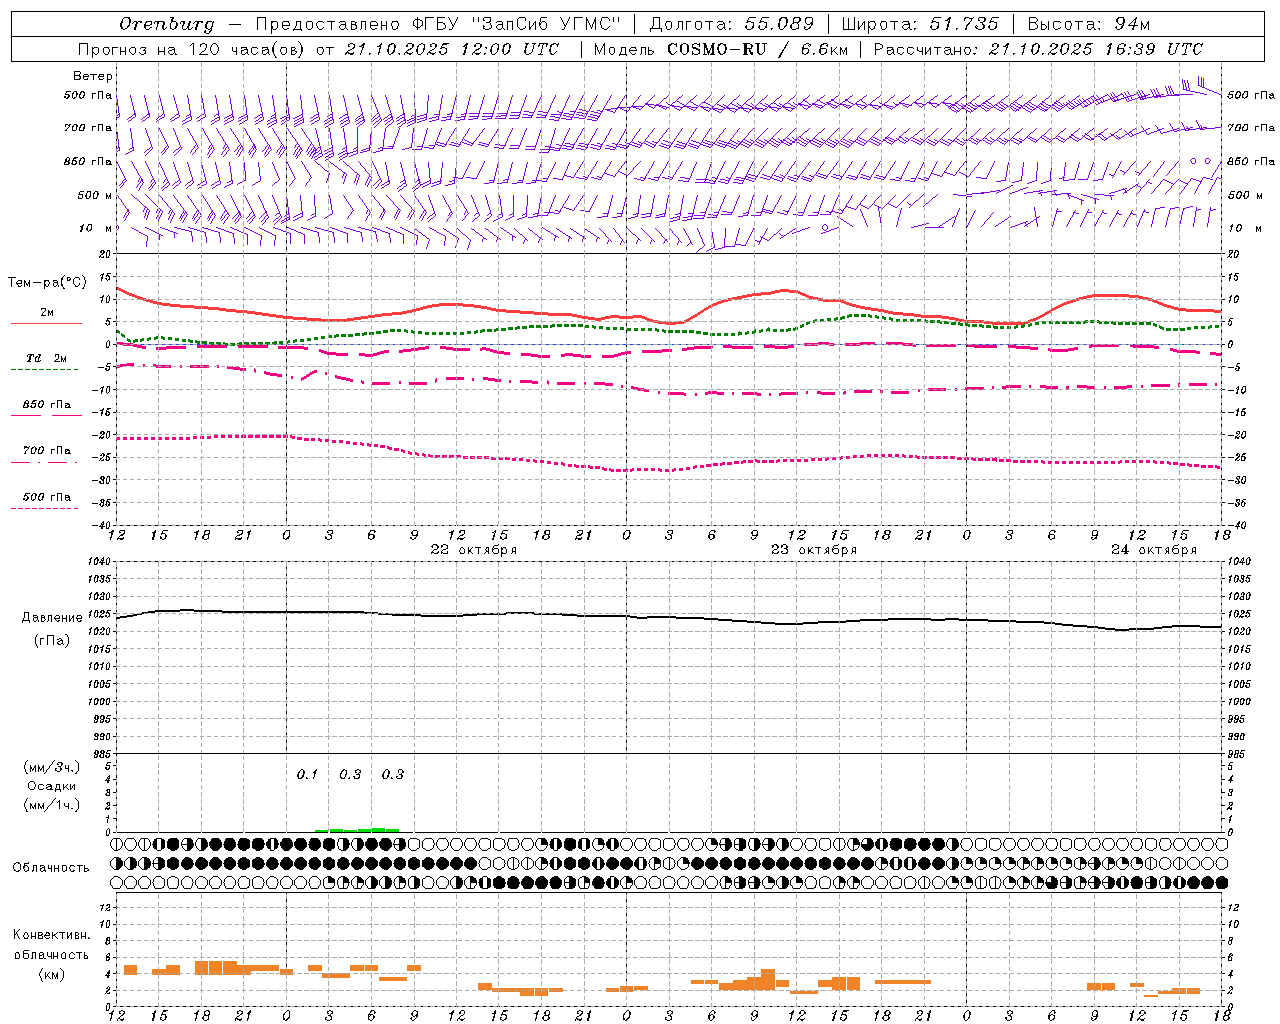This screenshot has width=1280, height=1024.
Task: Click the 'Давление' pressure panel label
Action: point(52,618)
